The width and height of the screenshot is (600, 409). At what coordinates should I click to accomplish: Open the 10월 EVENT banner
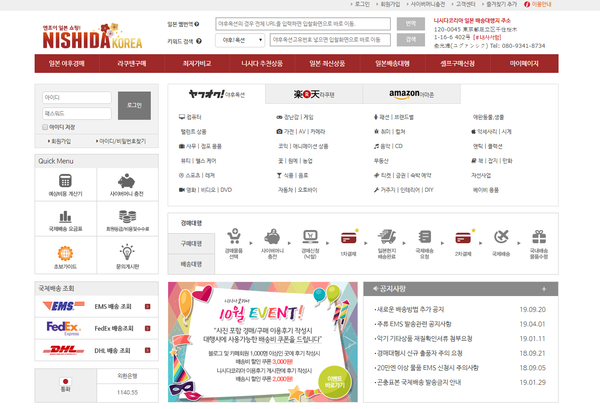tap(262, 342)
